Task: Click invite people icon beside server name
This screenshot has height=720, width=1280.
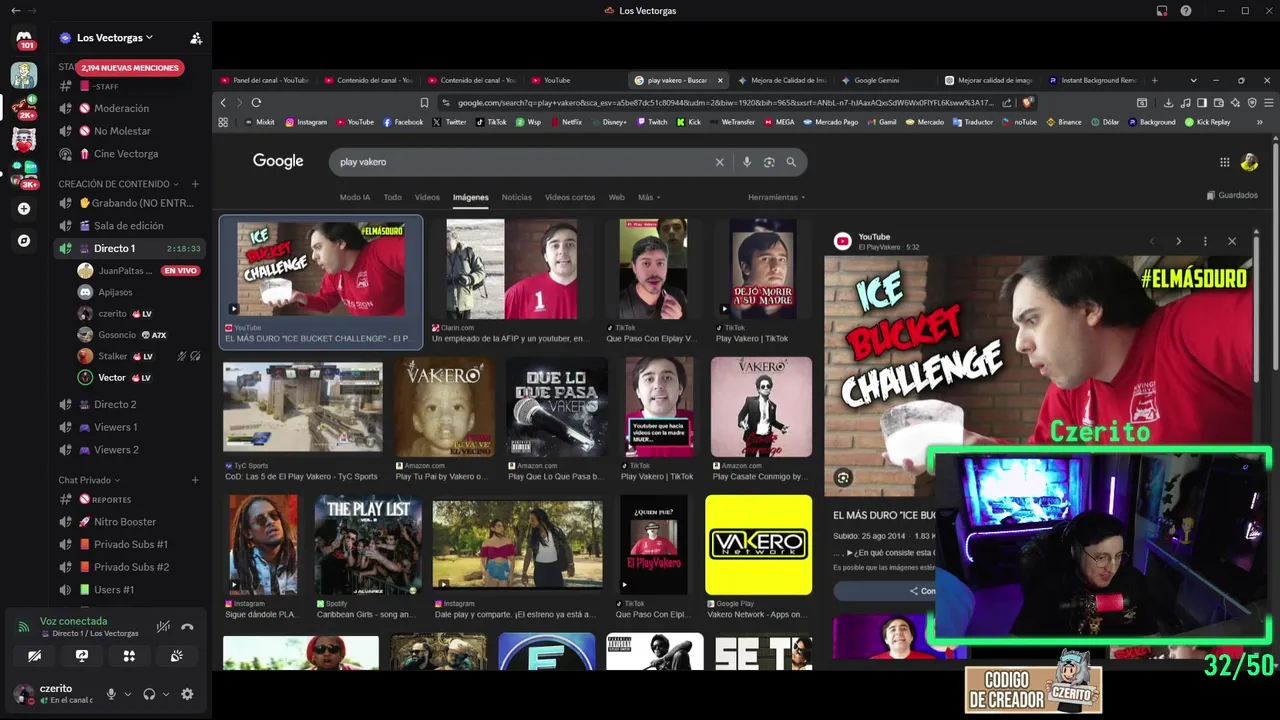Action: coord(196,38)
